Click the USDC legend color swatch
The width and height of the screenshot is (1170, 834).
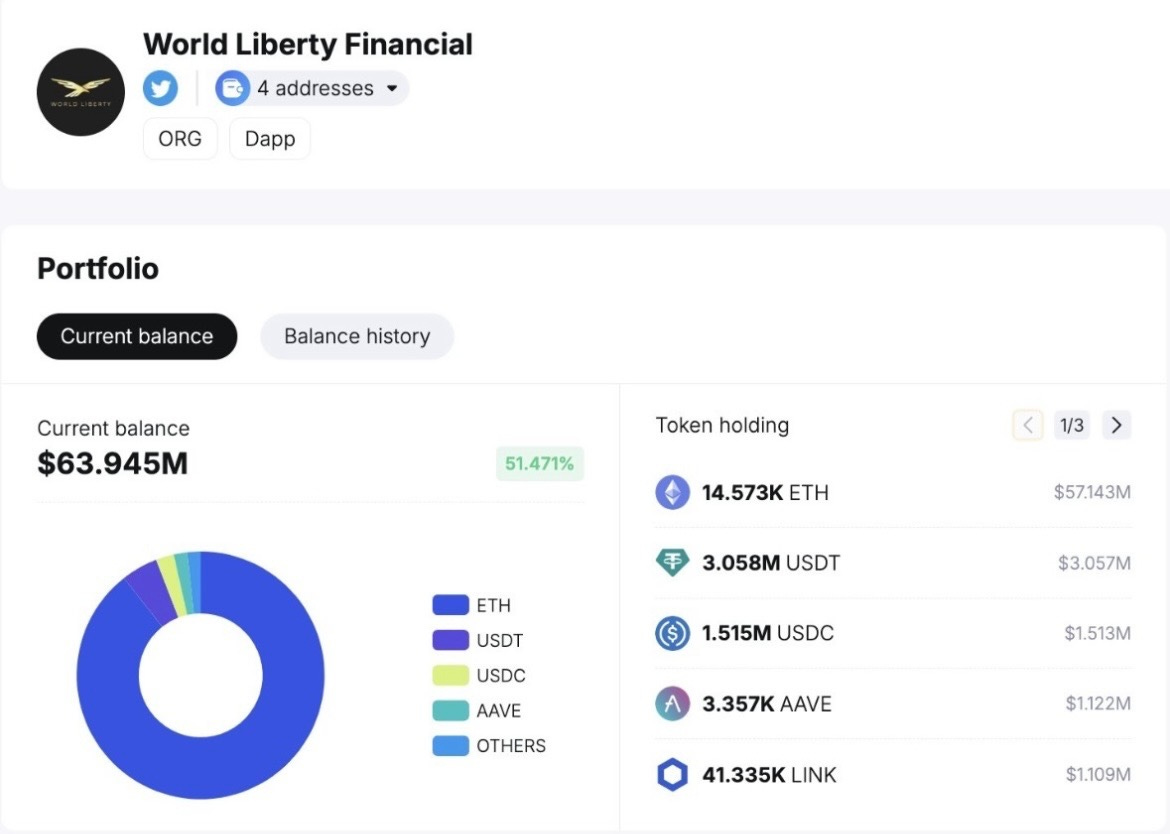[451, 675]
